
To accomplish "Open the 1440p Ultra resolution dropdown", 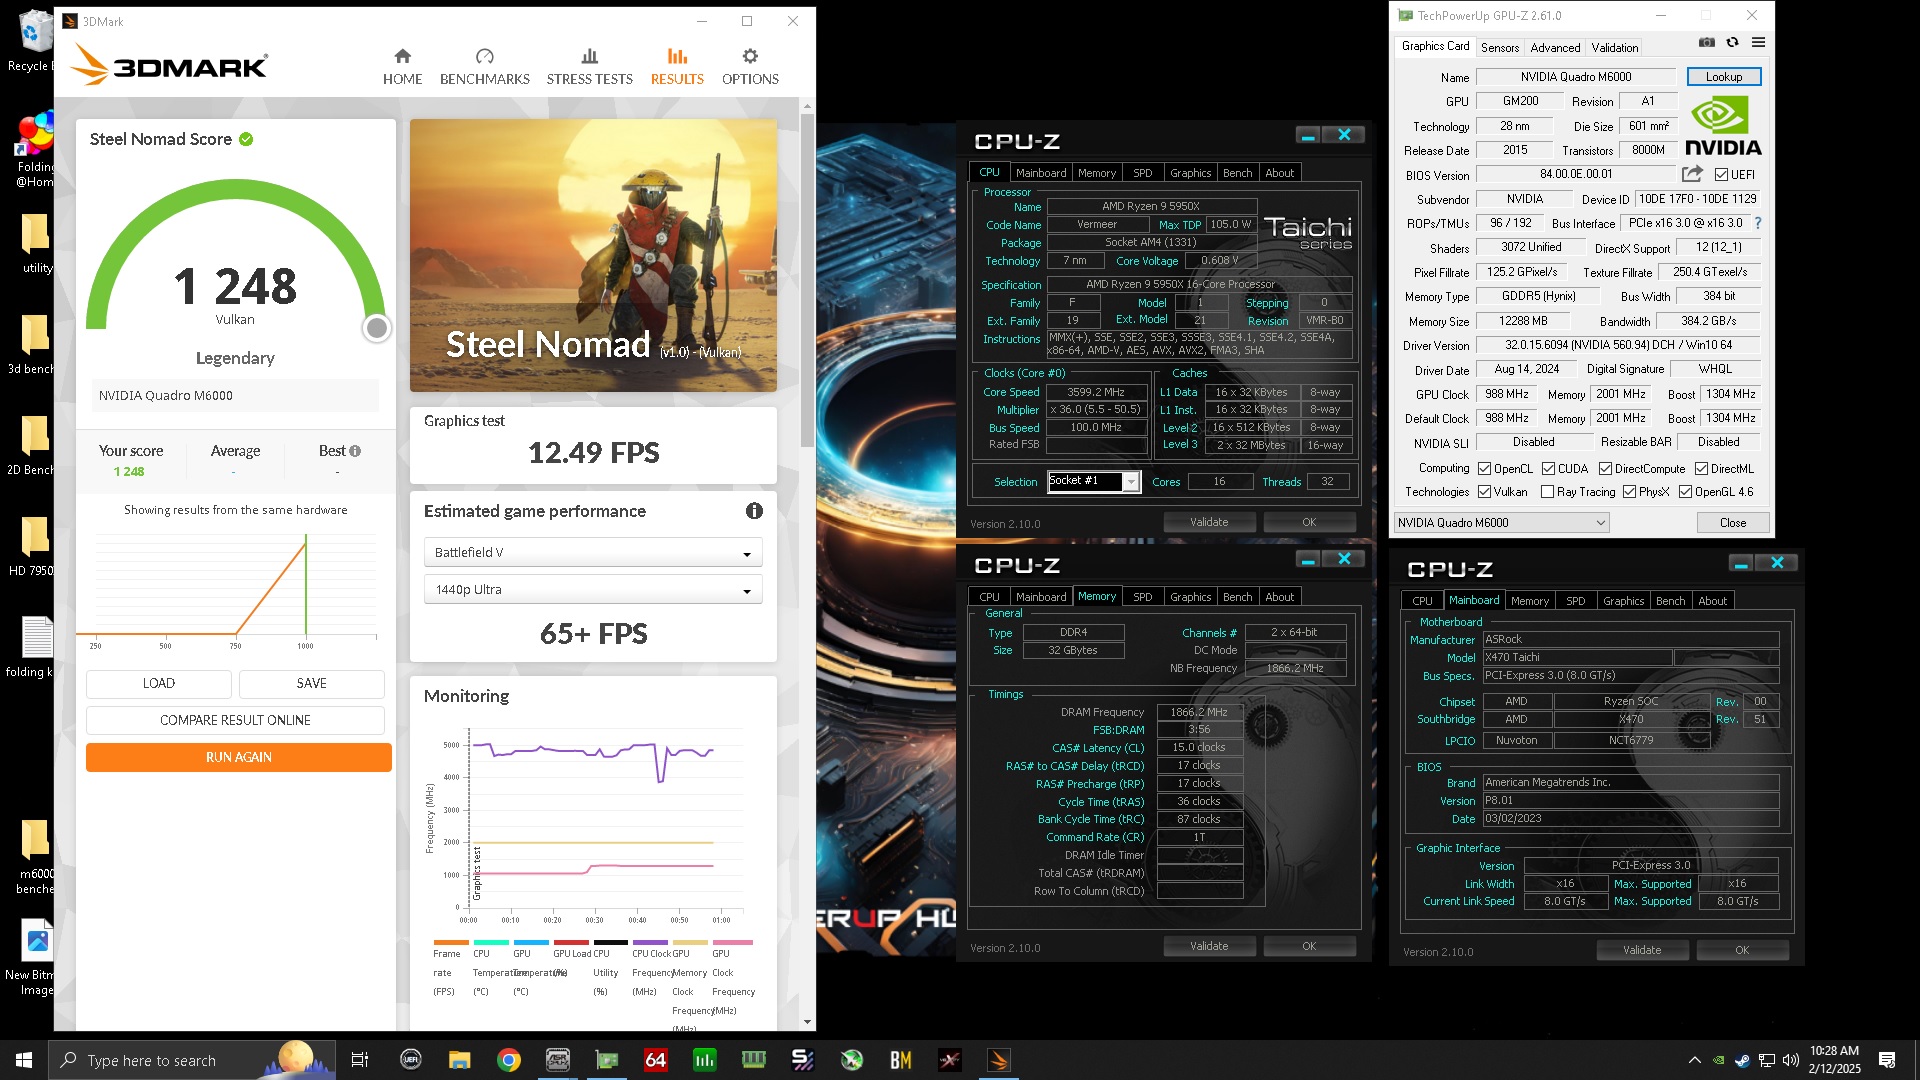I will 593,589.
